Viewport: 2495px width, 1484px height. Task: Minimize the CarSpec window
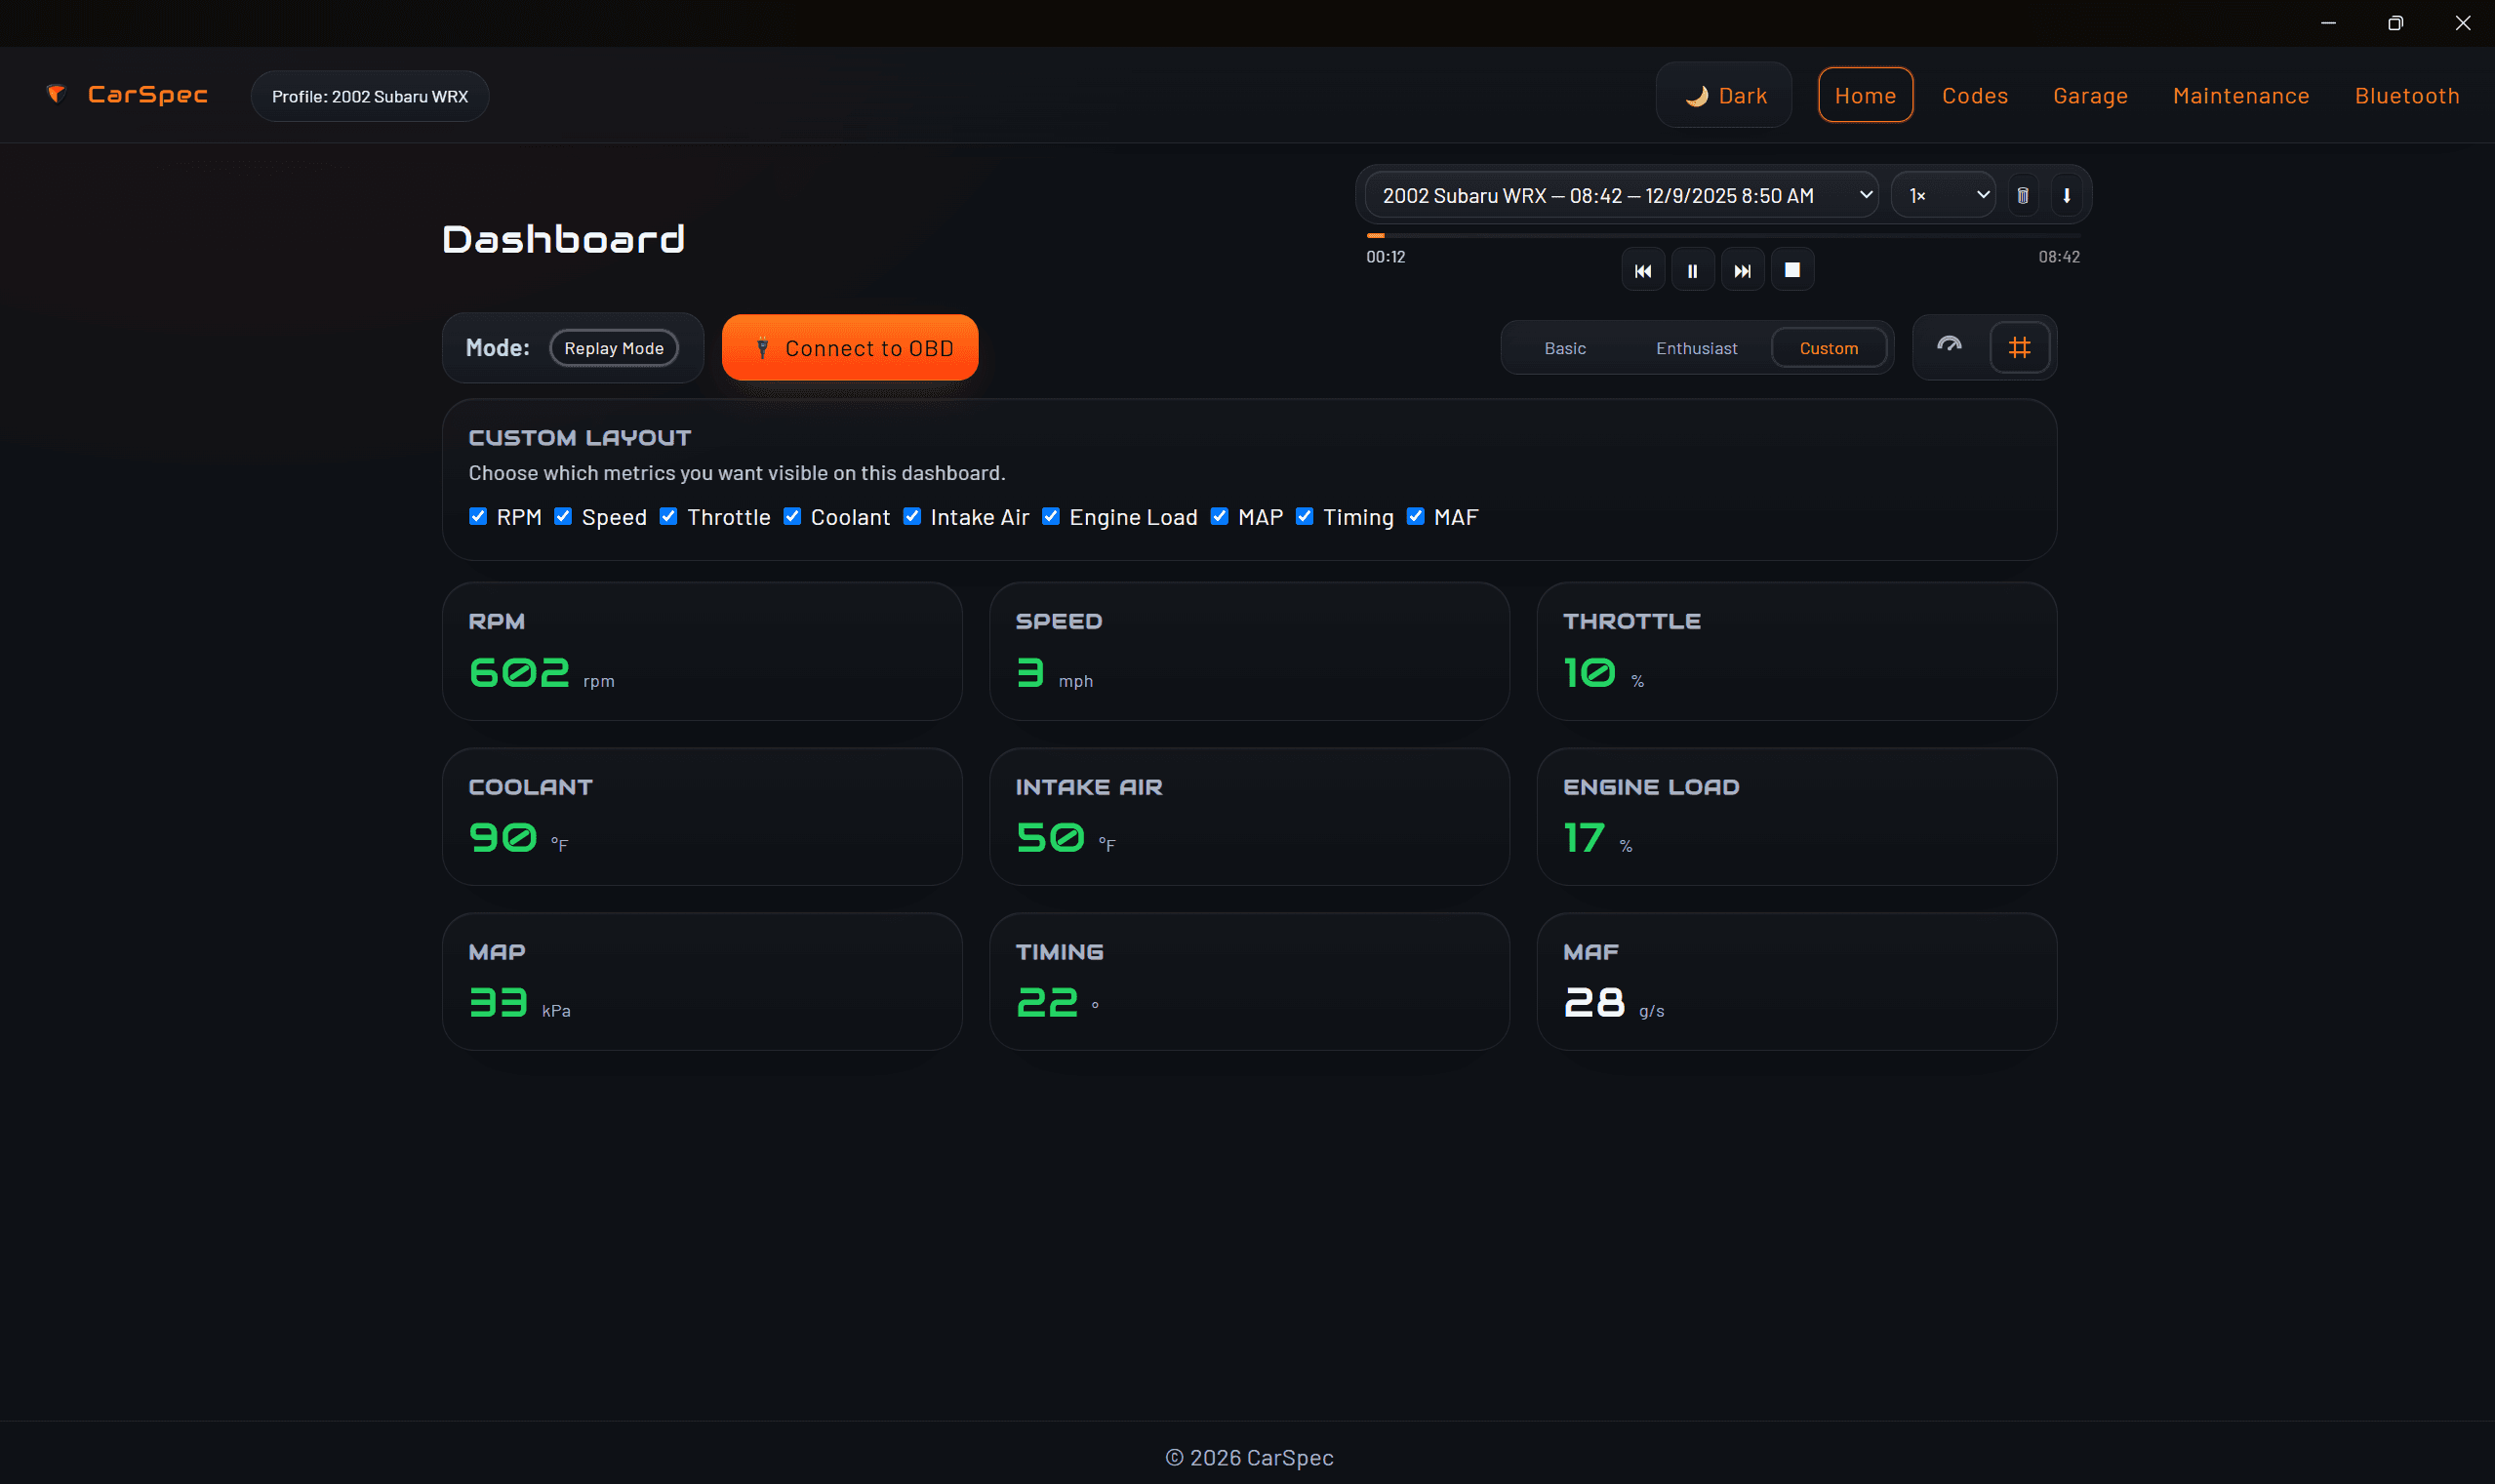(x=2329, y=23)
